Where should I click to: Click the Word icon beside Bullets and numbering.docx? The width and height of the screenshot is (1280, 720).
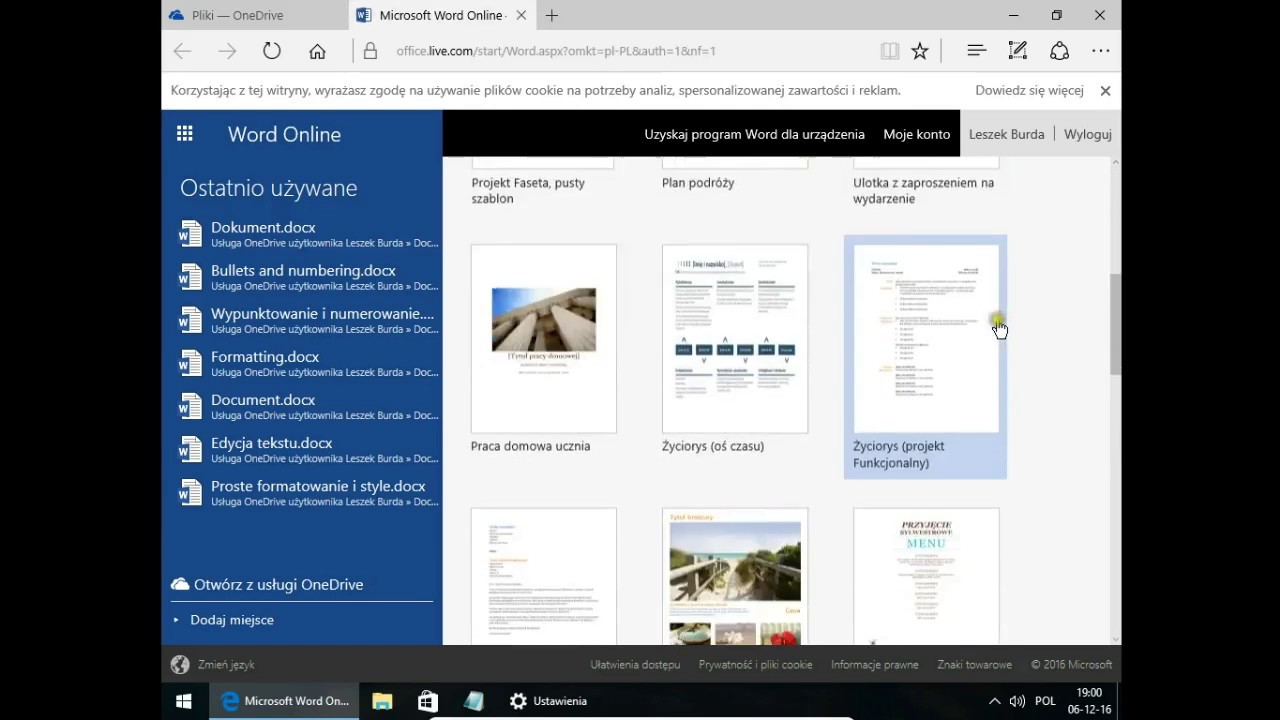coord(190,277)
